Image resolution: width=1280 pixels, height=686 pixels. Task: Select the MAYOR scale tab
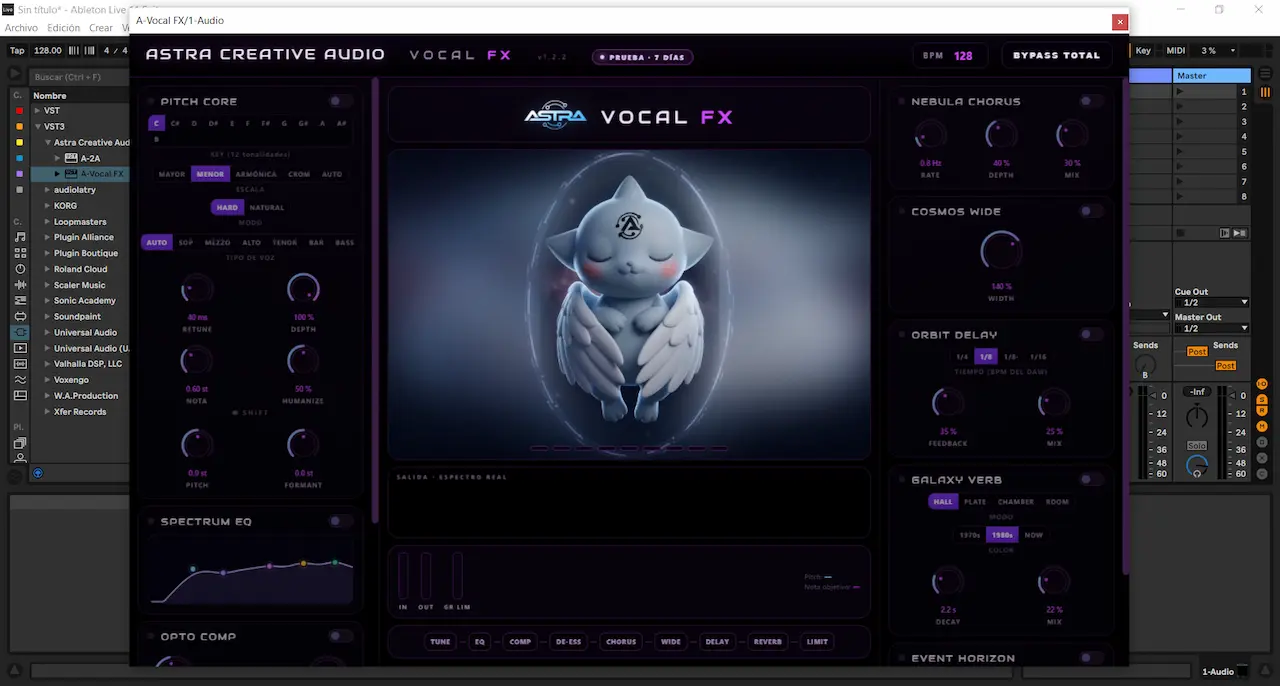[172, 174]
